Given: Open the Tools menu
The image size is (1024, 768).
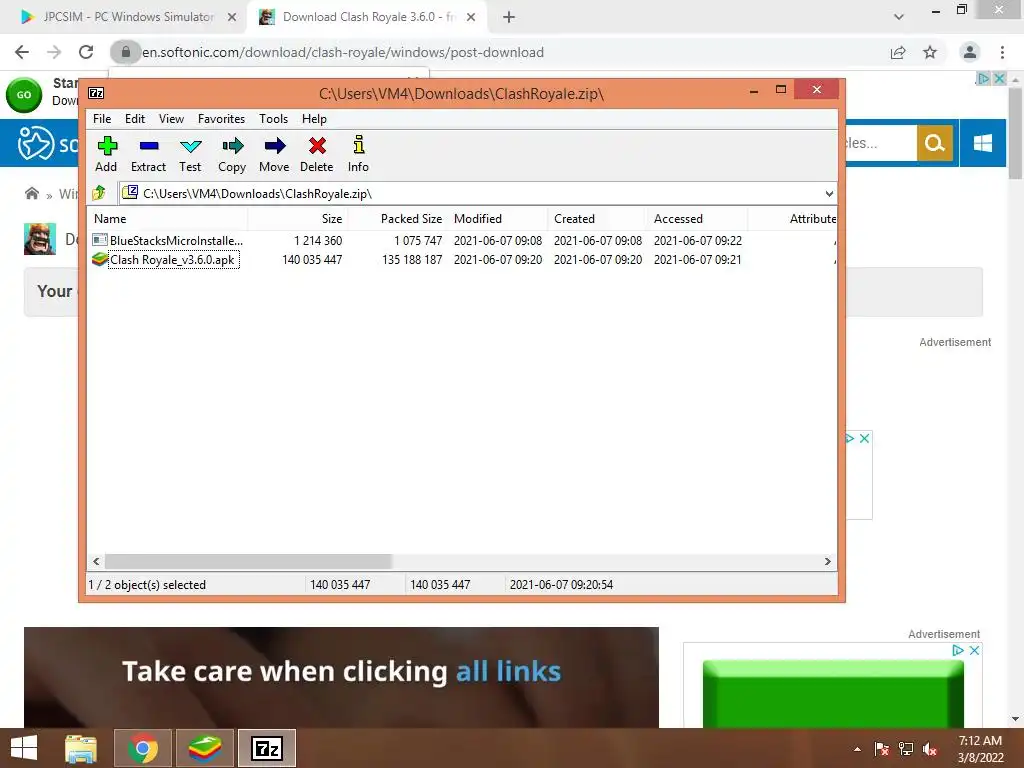Looking at the screenshot, I should tap(273, 119).
